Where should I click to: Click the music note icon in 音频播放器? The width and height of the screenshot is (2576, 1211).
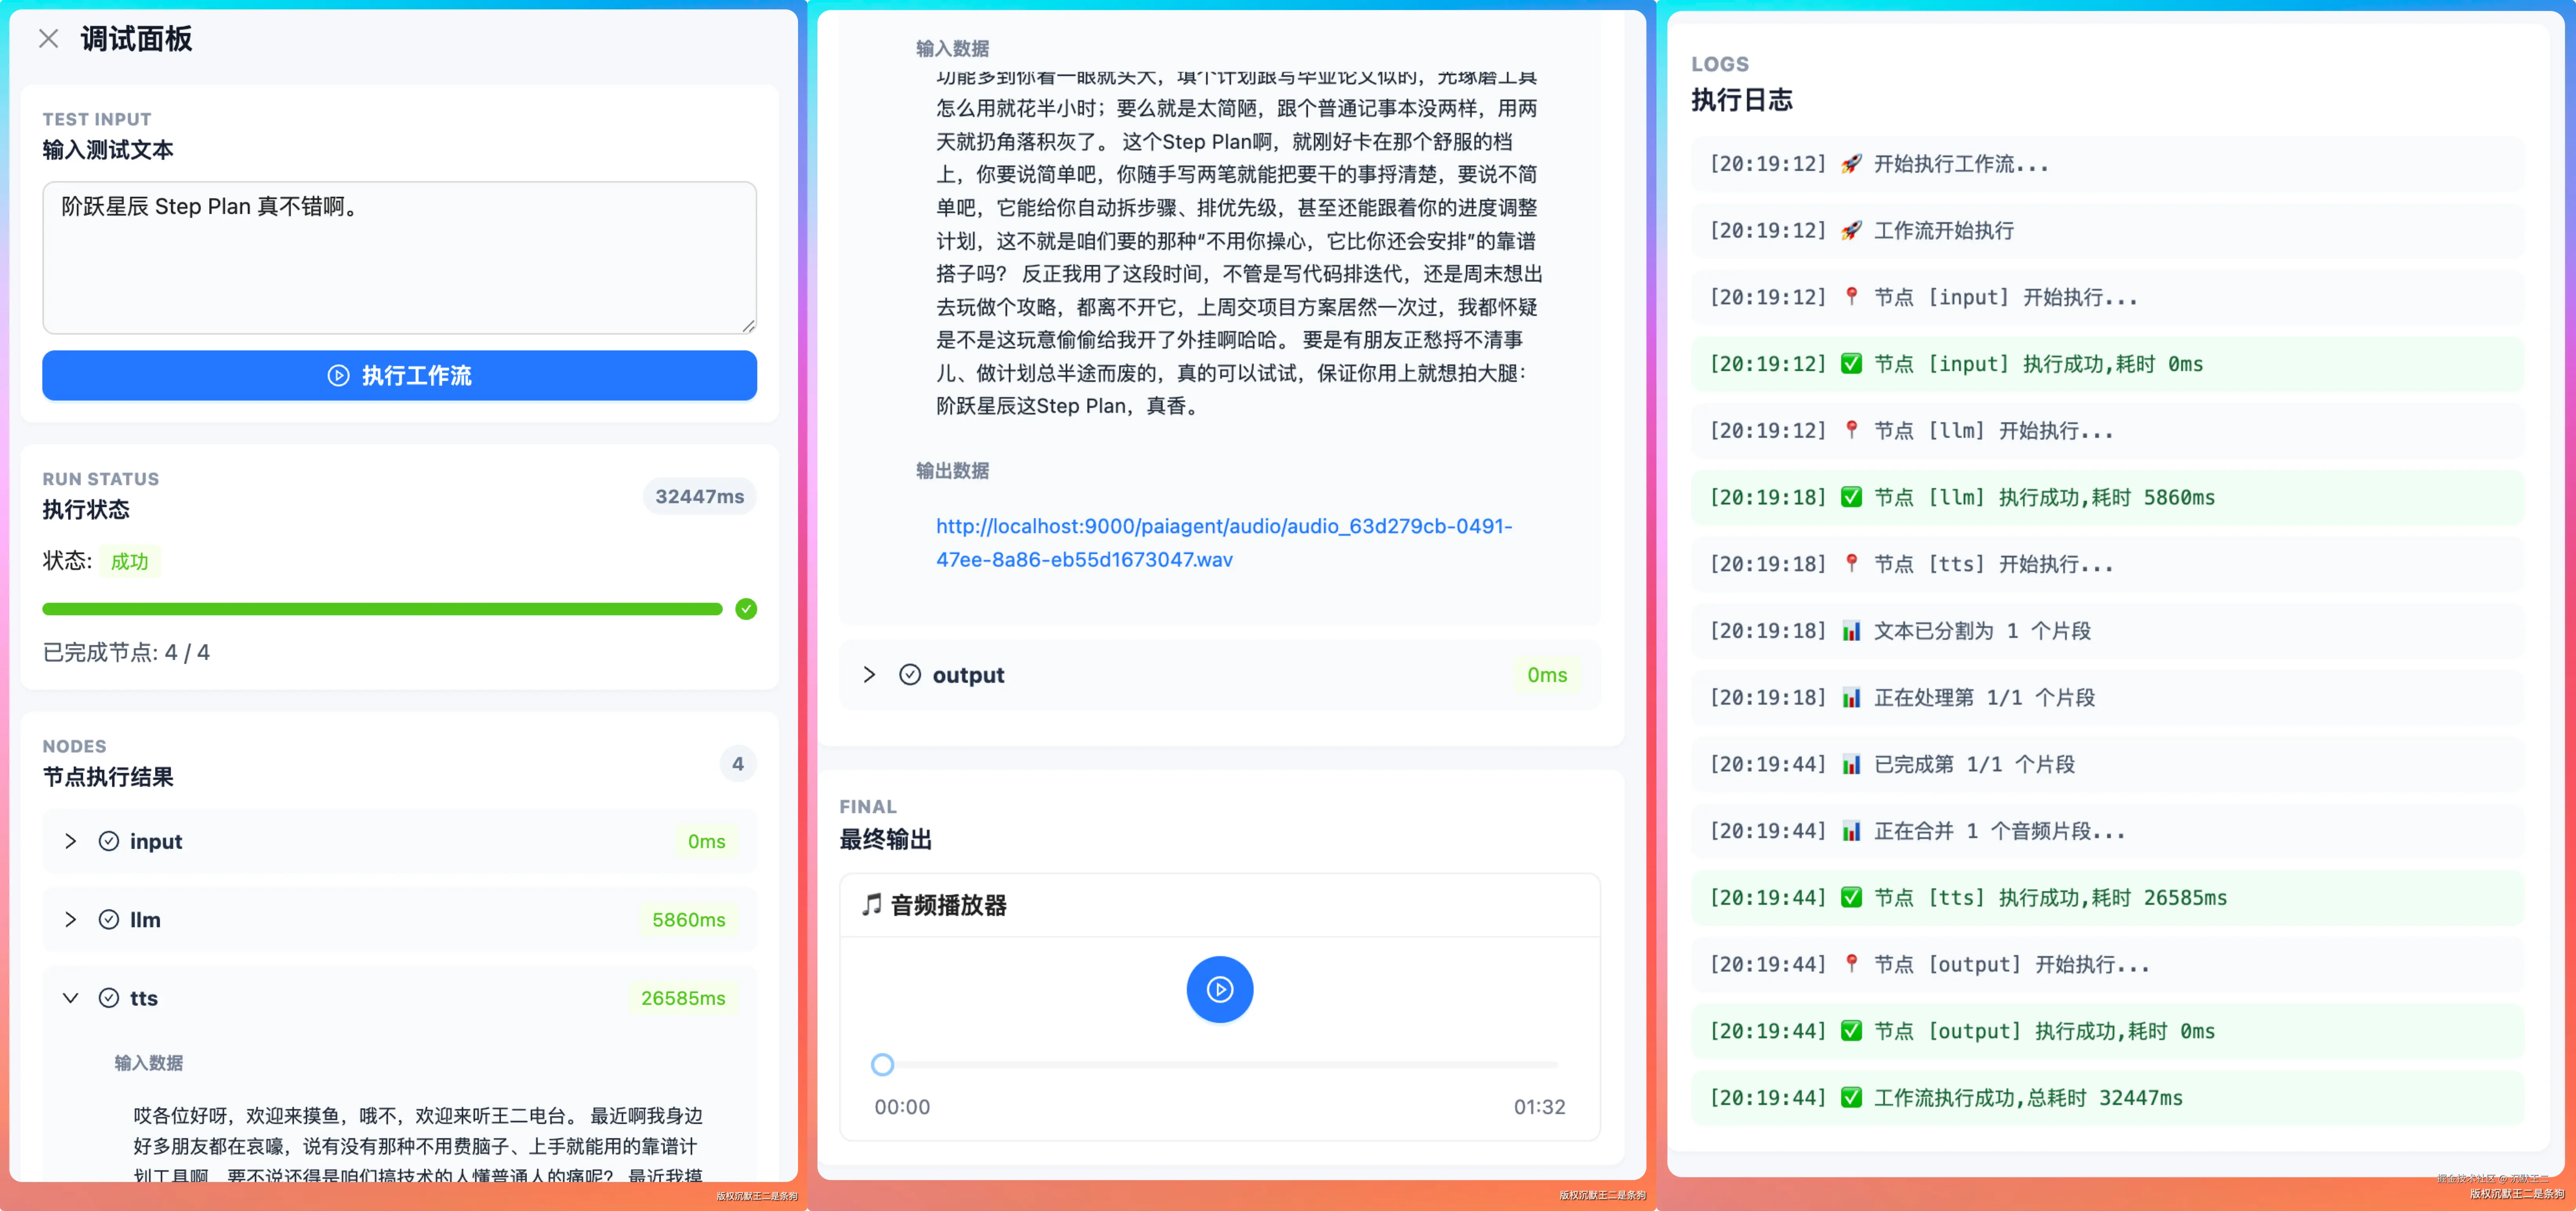(872, 905)
